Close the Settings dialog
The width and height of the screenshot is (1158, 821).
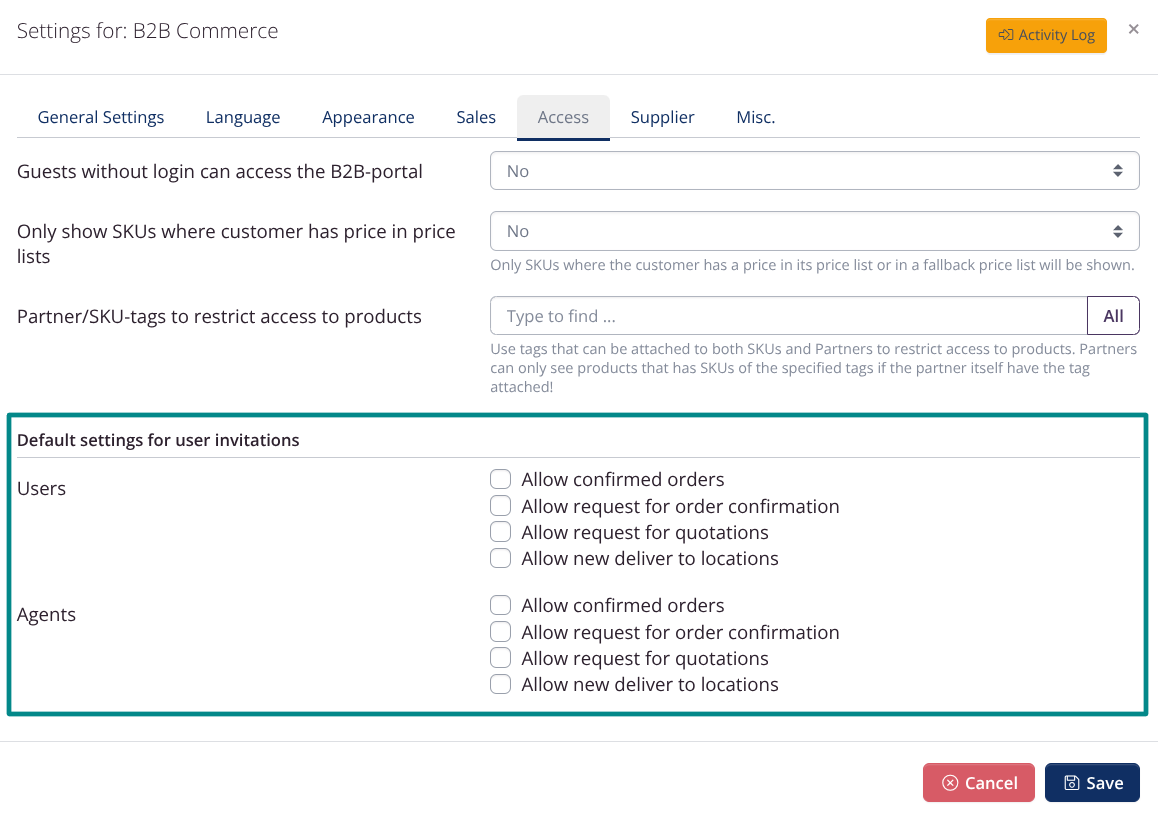click(x=1133, y=29)
